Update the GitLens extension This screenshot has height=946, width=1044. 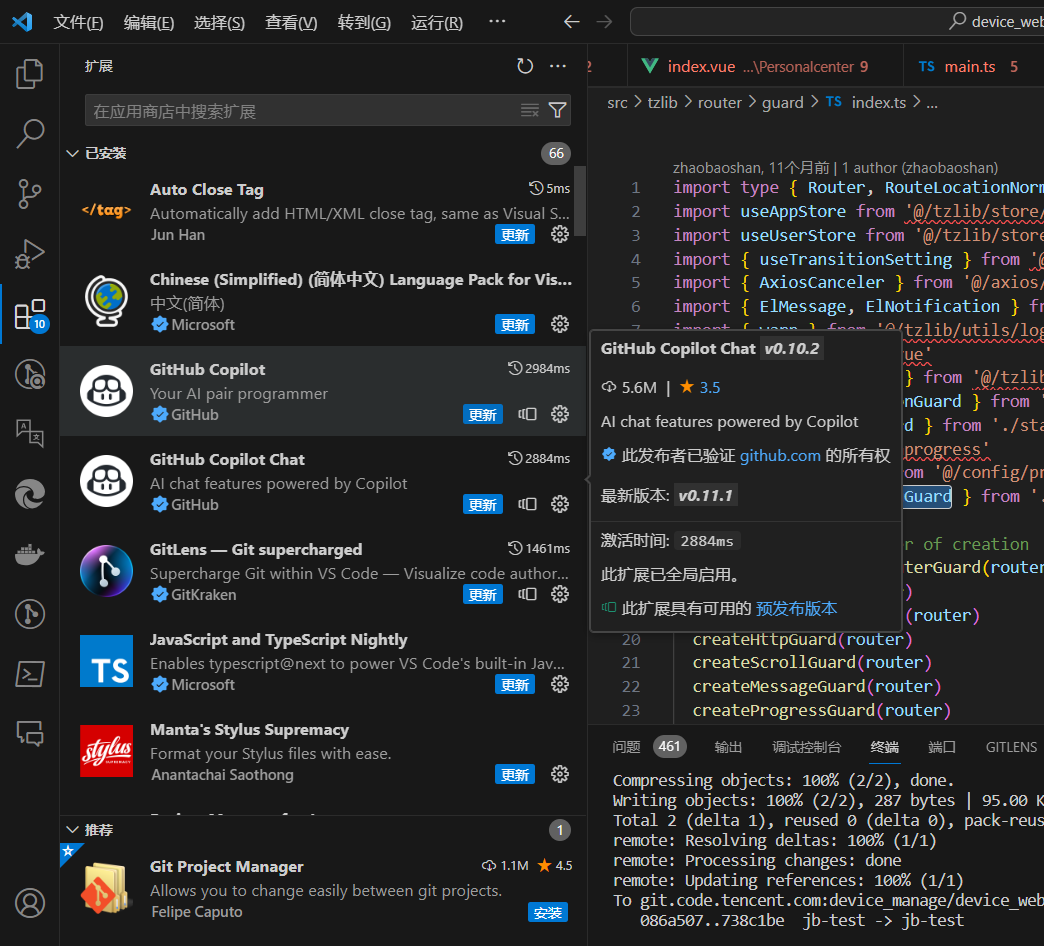click(483, 594)
